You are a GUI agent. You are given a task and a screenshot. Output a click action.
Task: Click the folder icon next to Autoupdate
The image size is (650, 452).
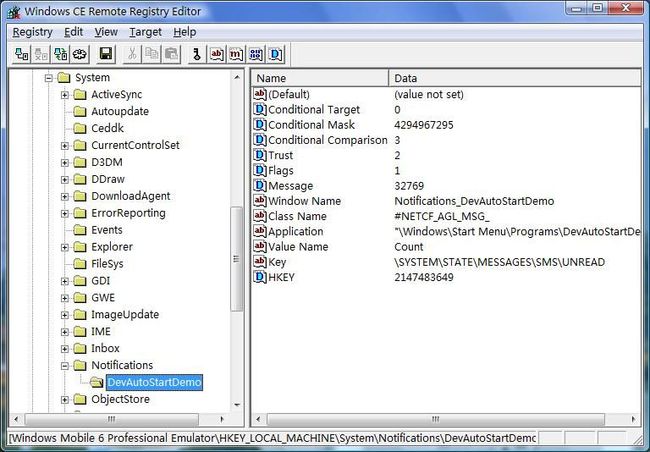pyautogui.click(x=80, y=111)
